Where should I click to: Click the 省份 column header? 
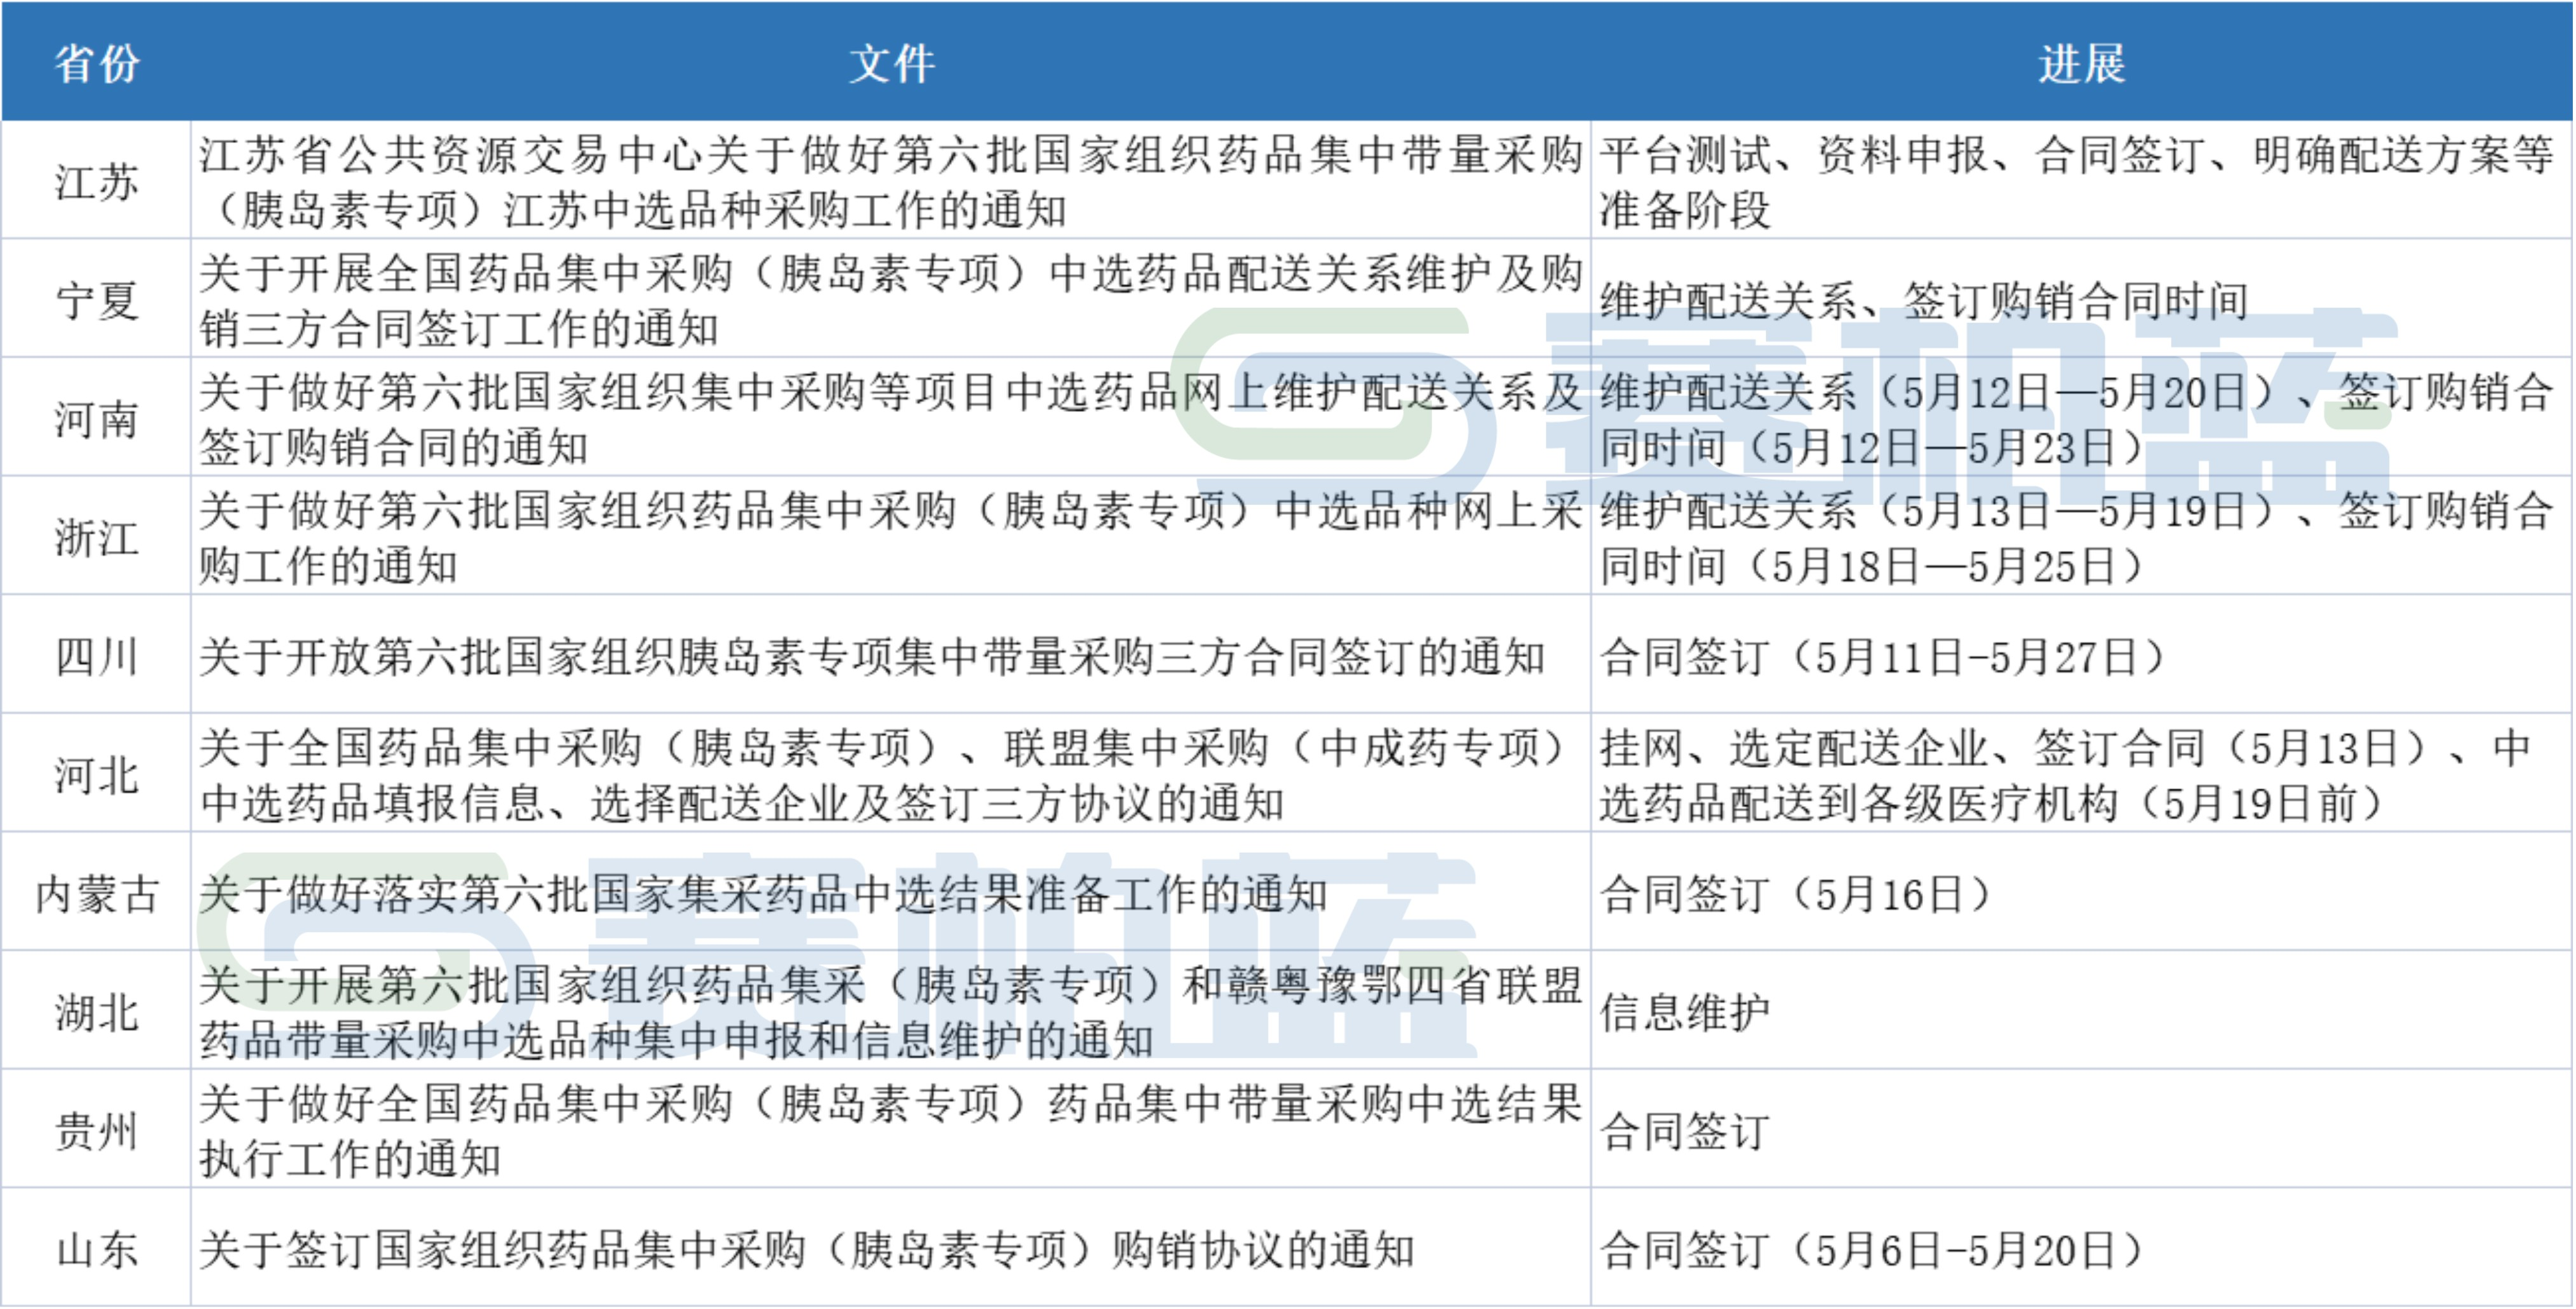[96, 62]
